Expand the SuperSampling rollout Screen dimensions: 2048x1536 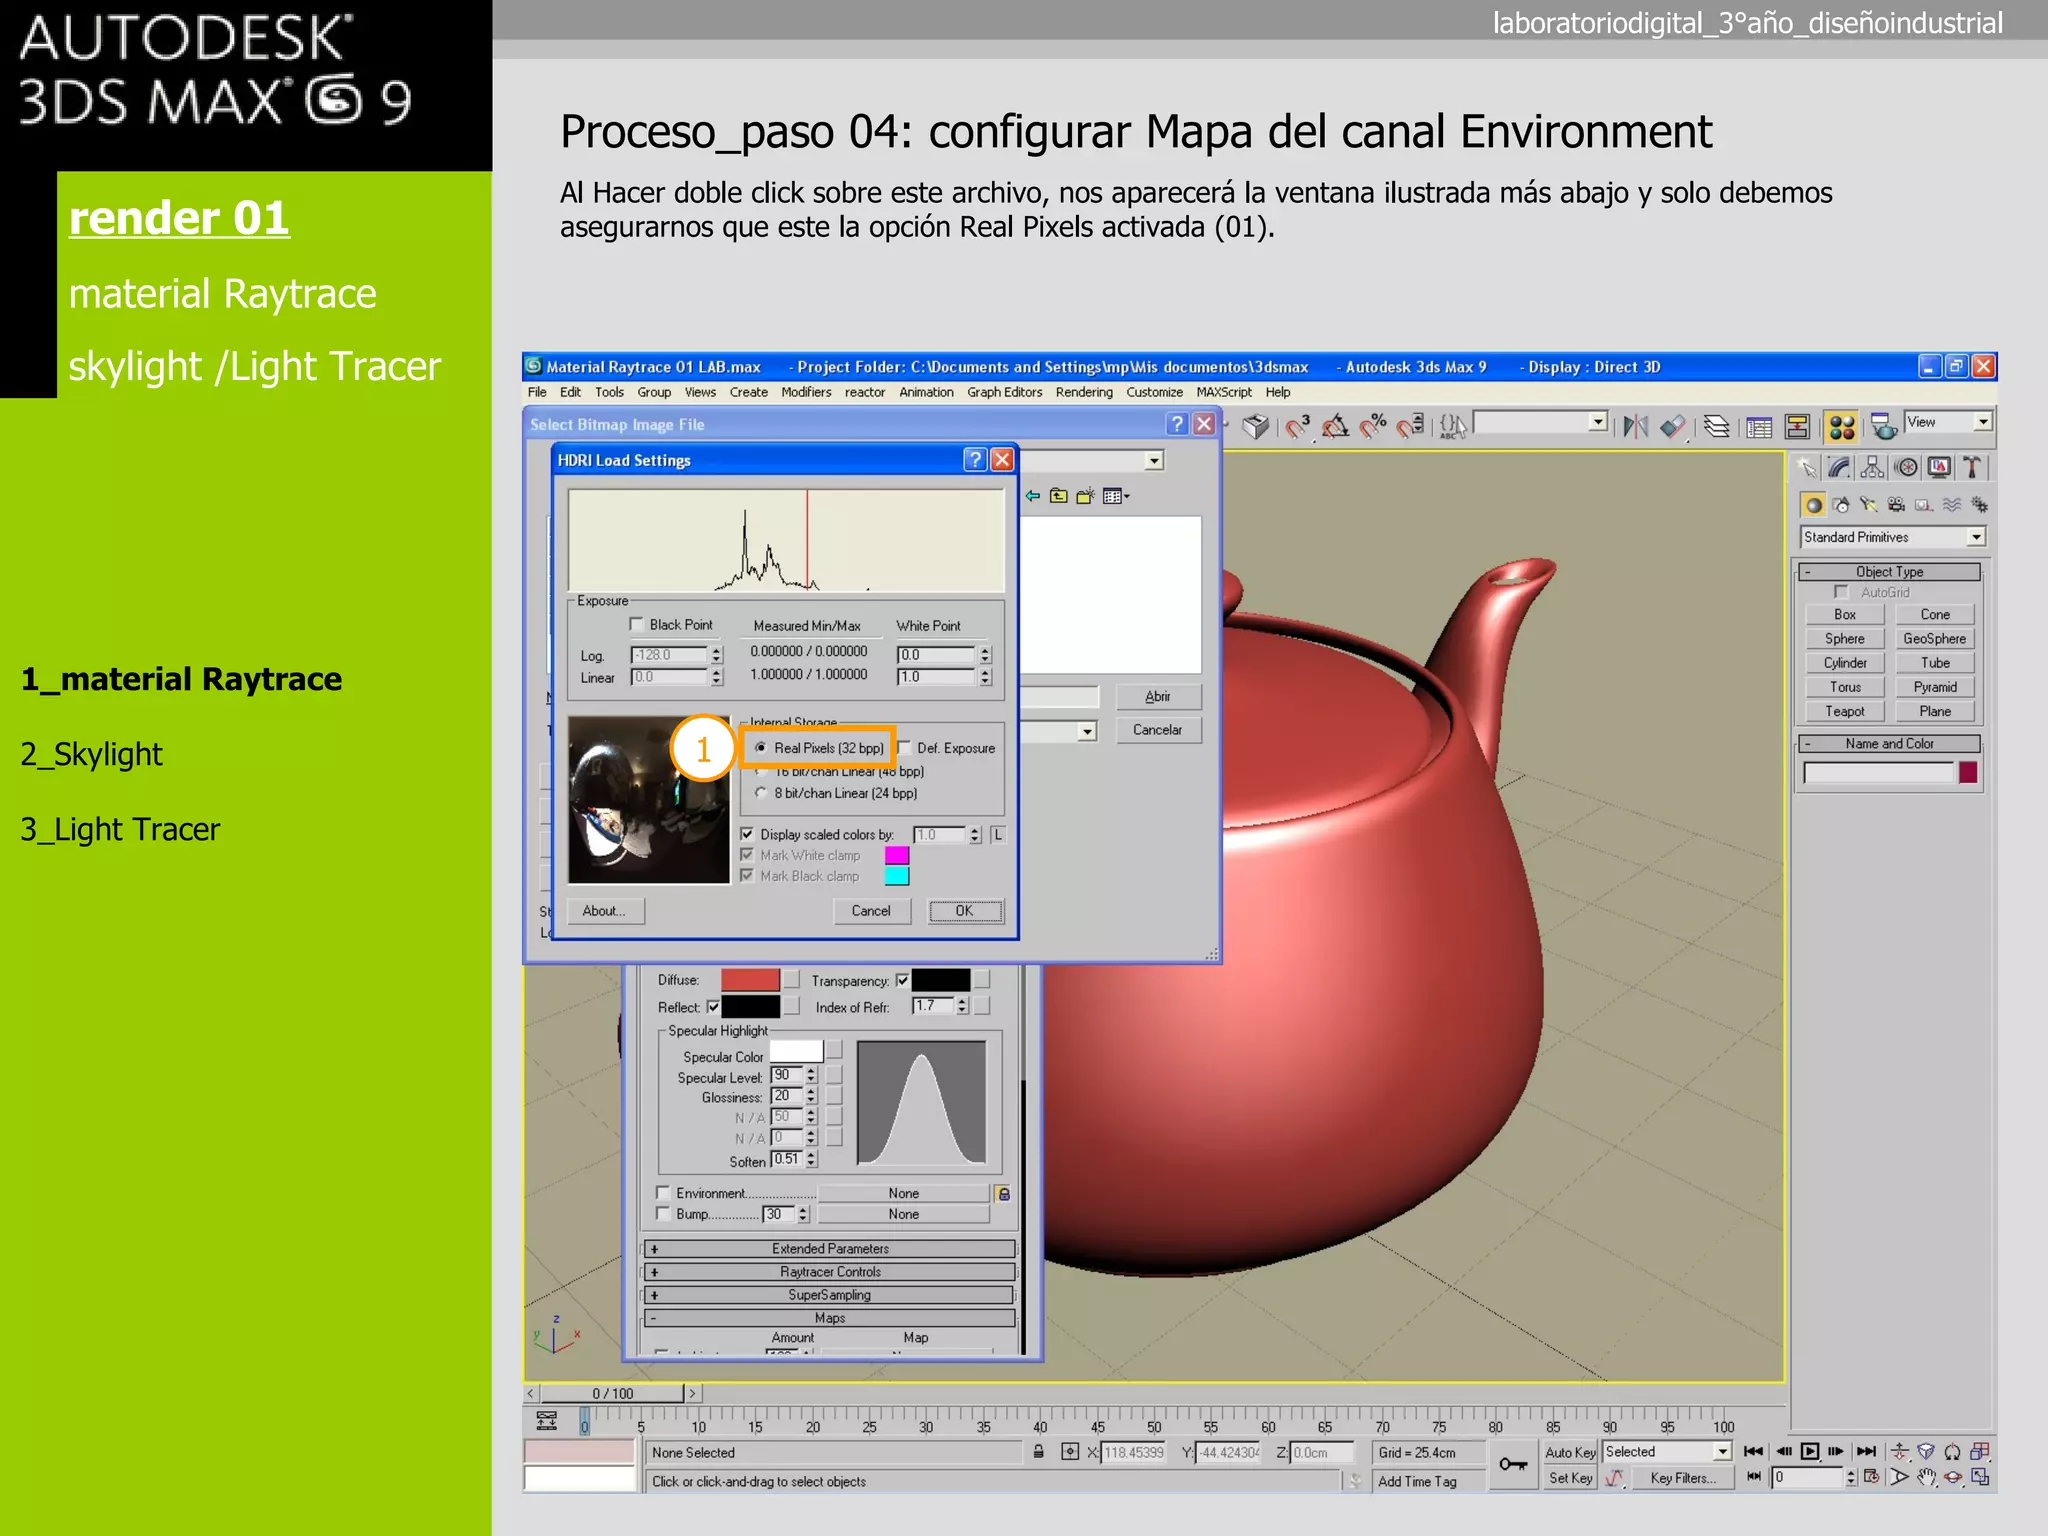(829, 1295)
